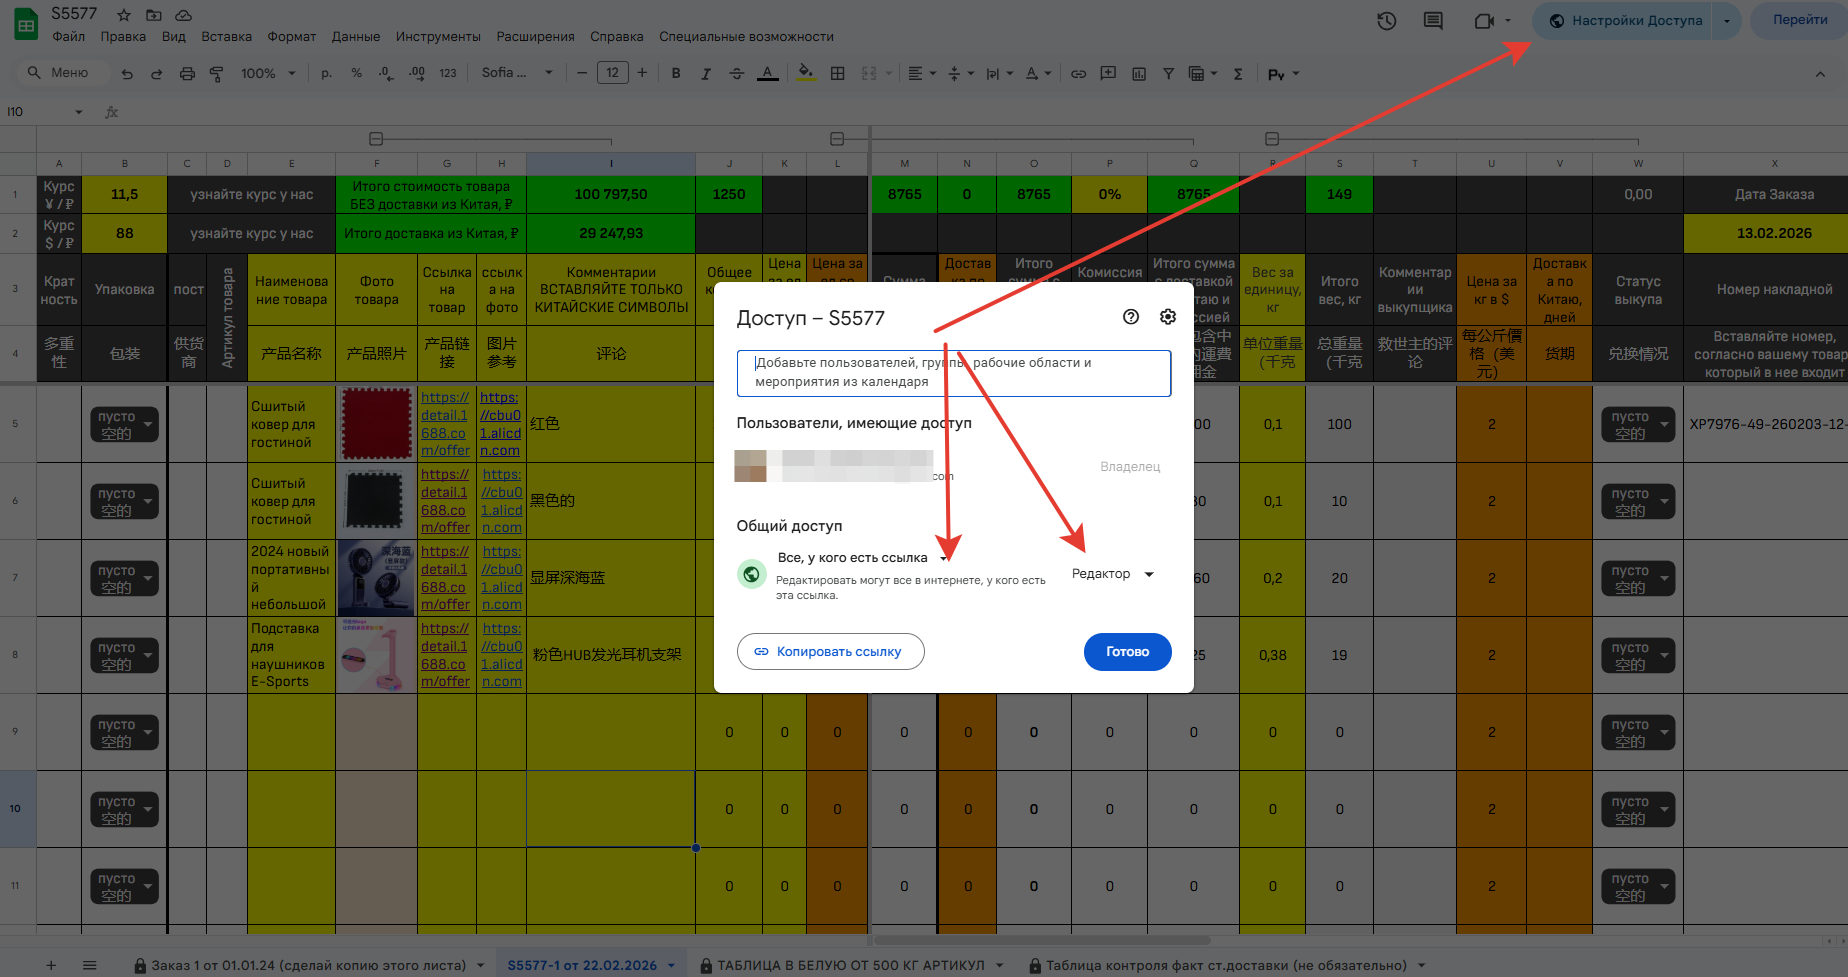Star the S5577 document
Viewport: 1848px width, 977px height.
point(124,15)
